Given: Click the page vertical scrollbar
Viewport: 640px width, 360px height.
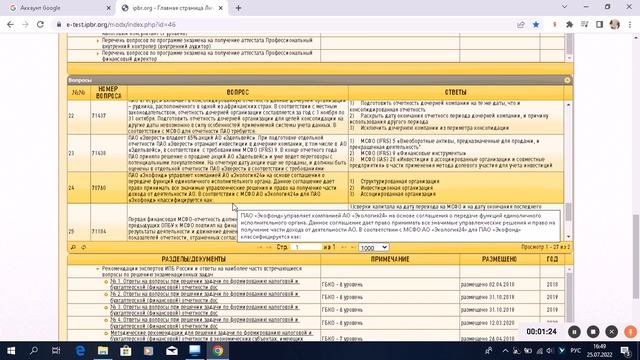Looking at the screenshot, I should point(636,256).
